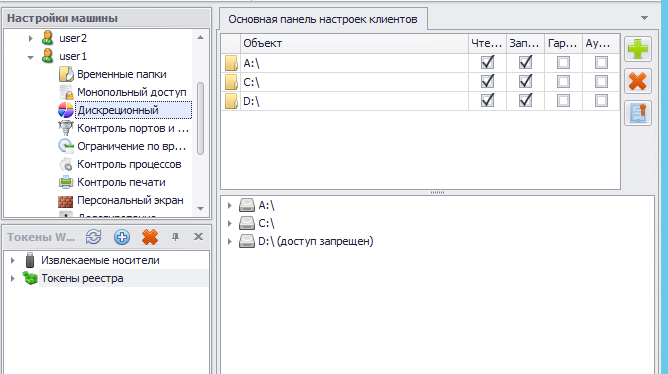Click the Гар... column header

(x=563, y=43)
